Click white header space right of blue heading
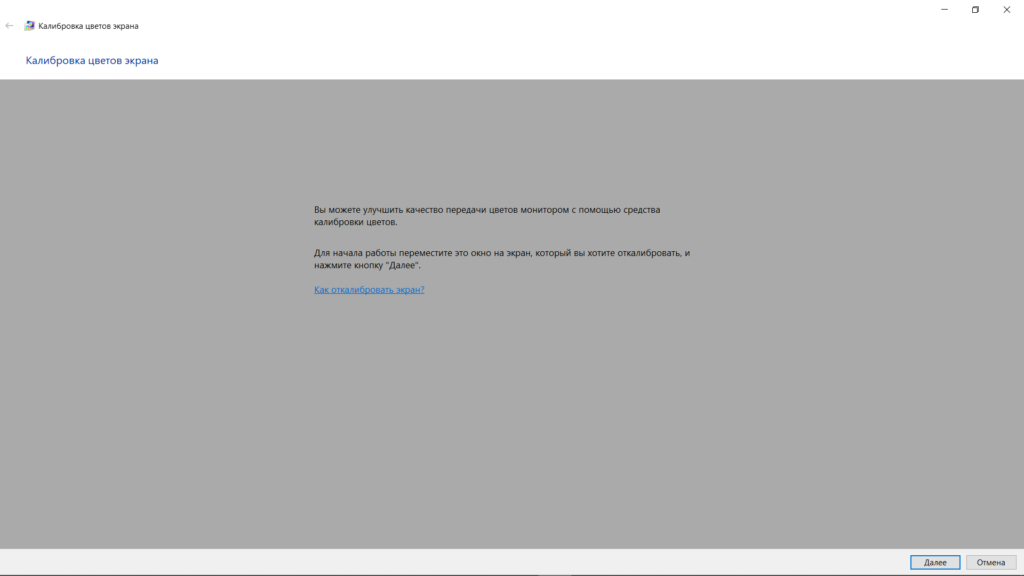 click(600, 61)
